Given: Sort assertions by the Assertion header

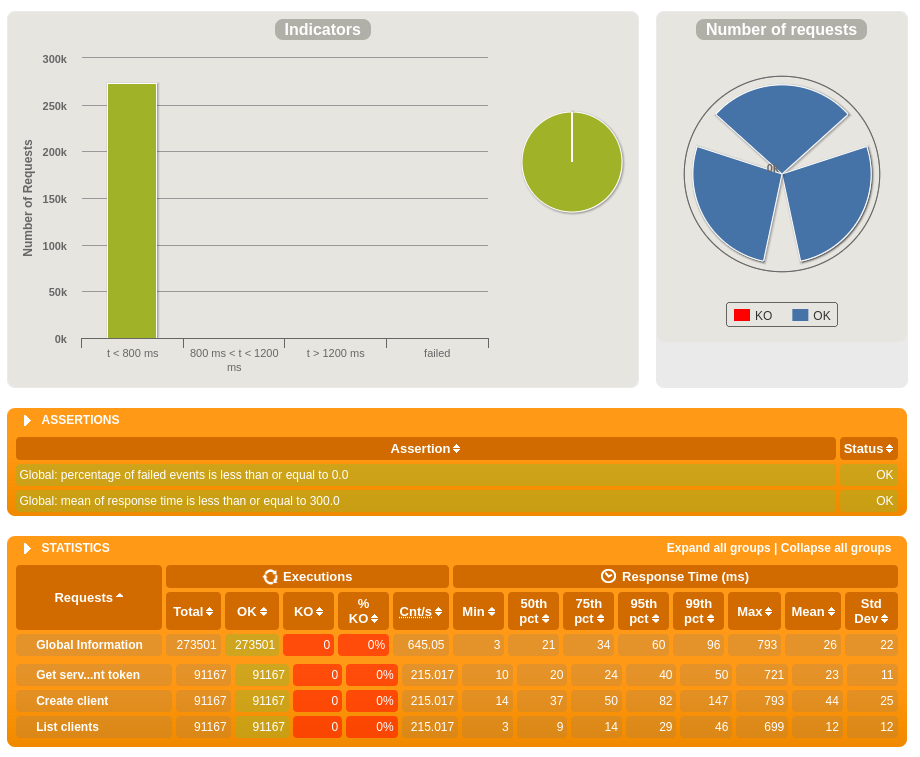Looking at the screenshot, I should pos(425,449).
